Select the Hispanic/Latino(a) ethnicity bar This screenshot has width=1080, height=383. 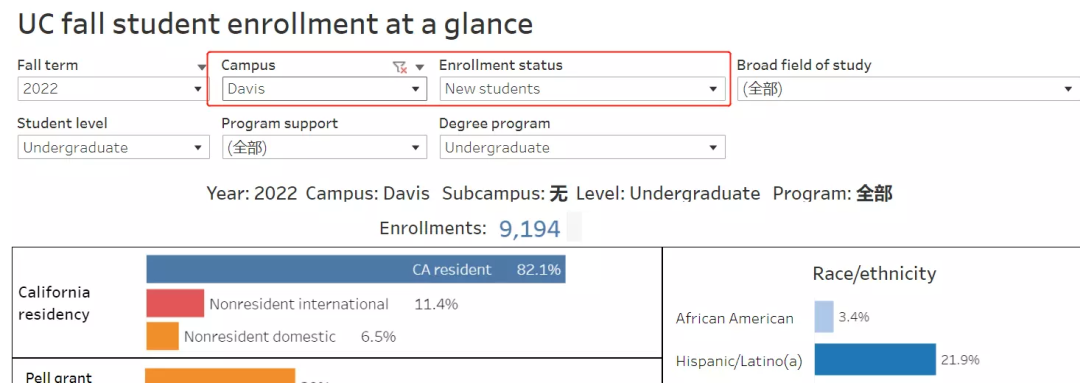[x=875, y=359]
